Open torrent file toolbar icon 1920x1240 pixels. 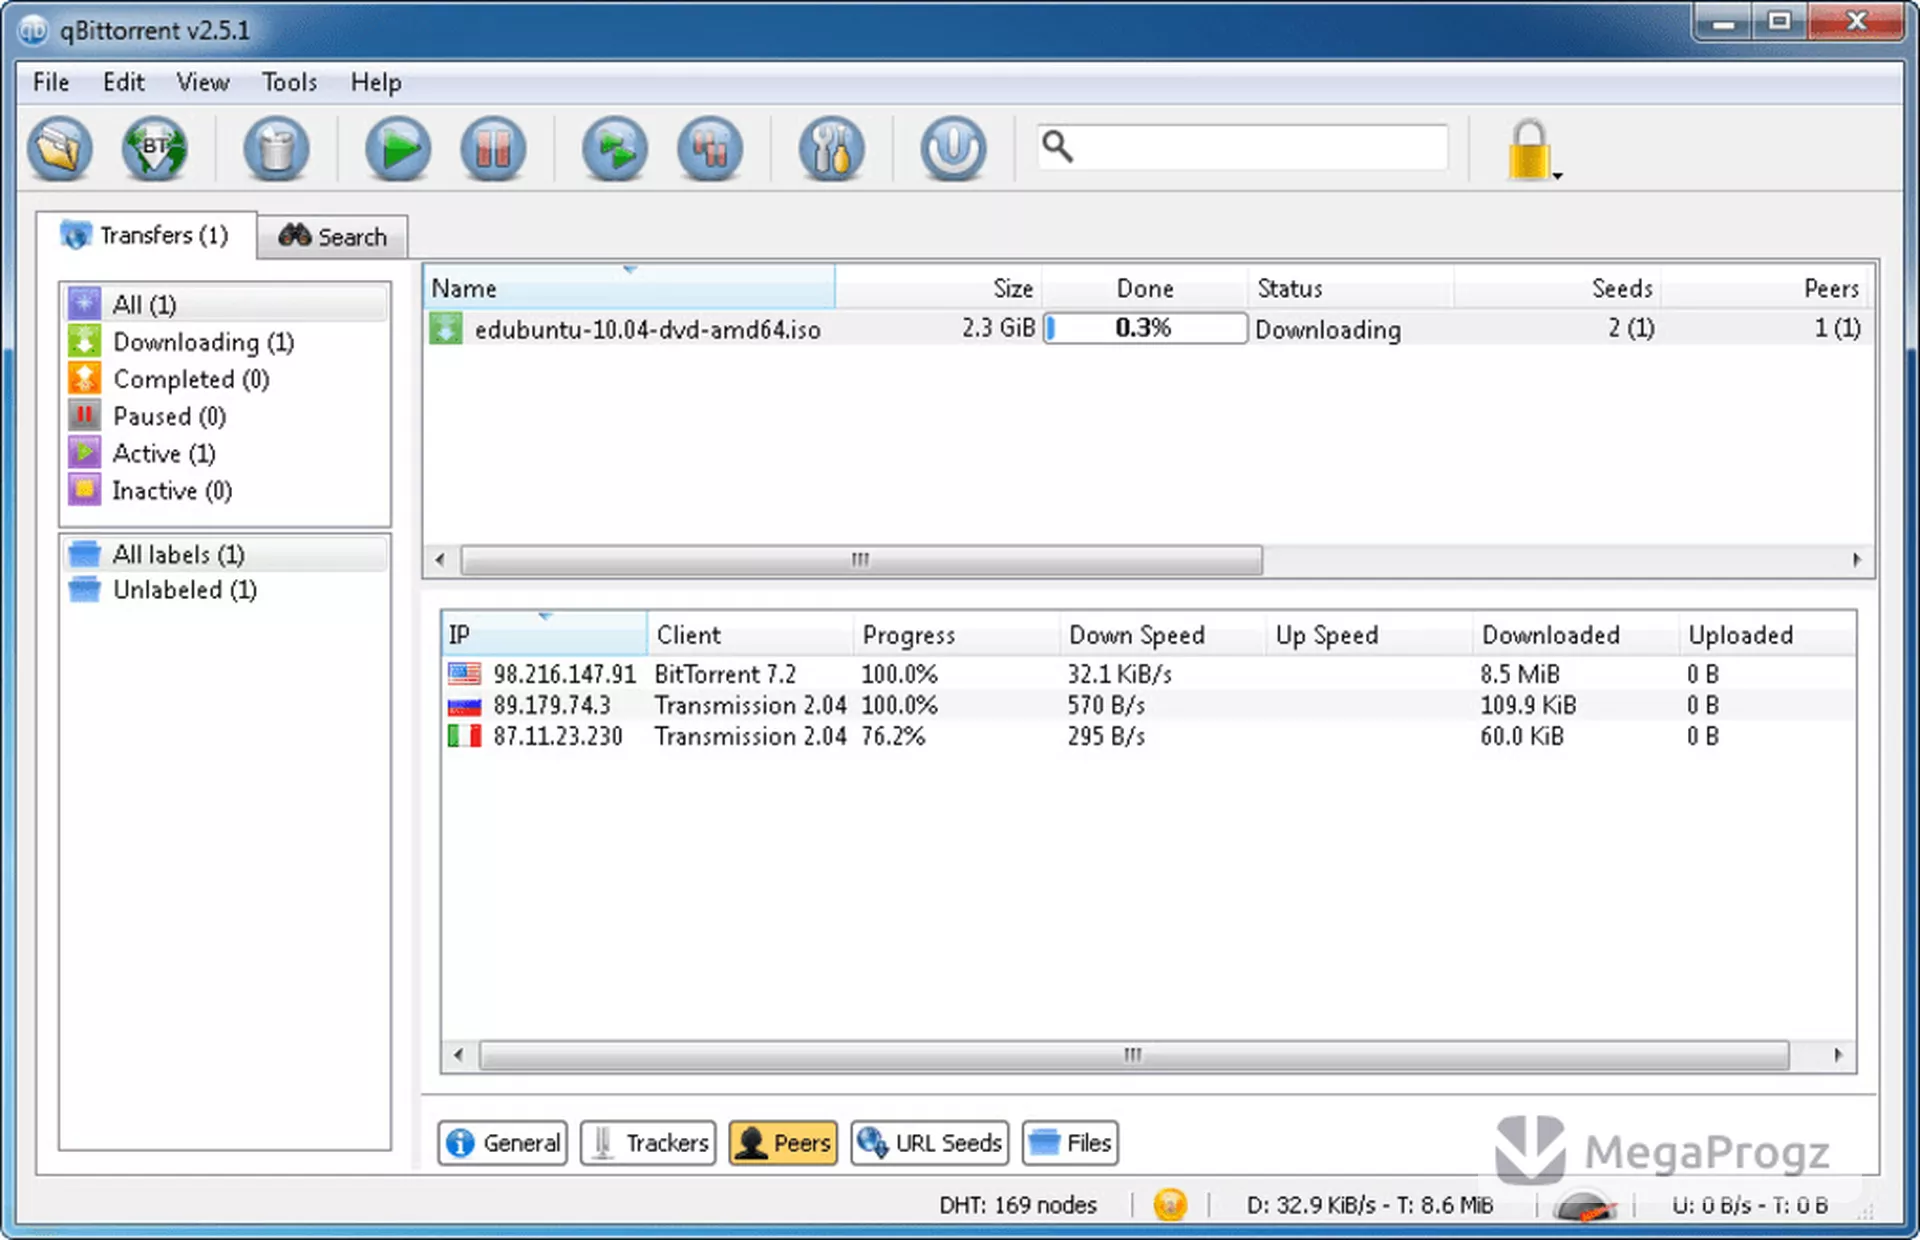[60, 149]
